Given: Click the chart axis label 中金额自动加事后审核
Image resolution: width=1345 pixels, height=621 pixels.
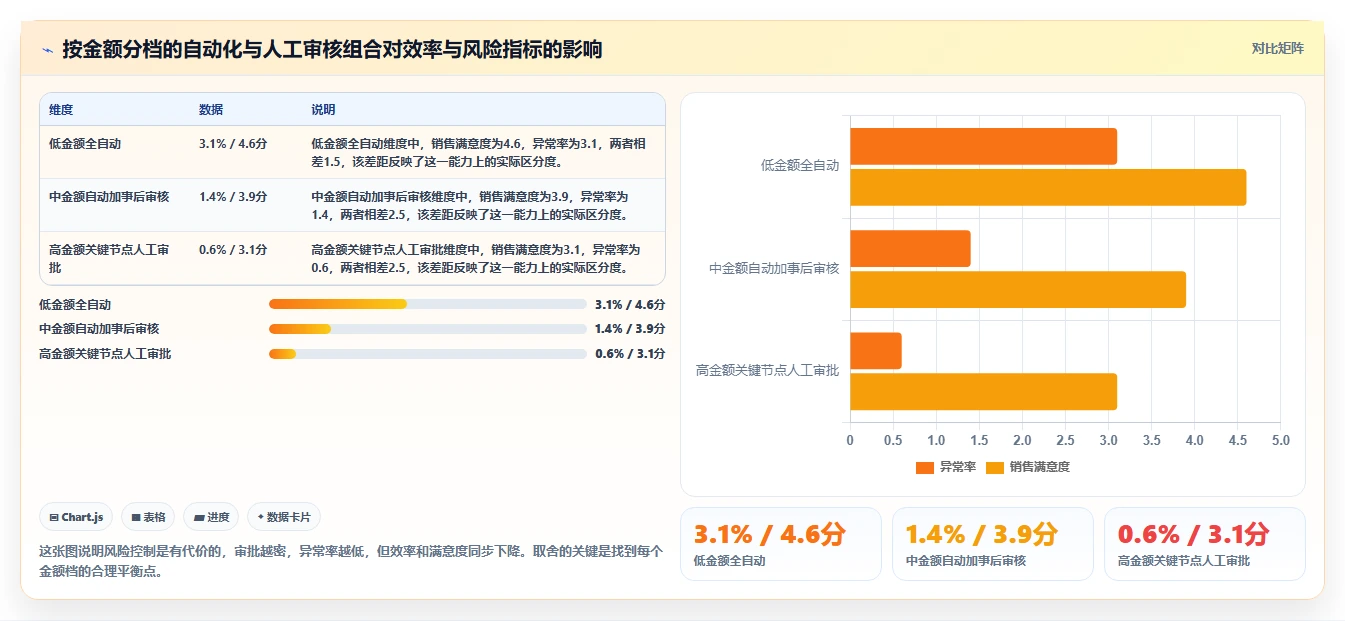Looking at the screenshot, I should [774, 269].
